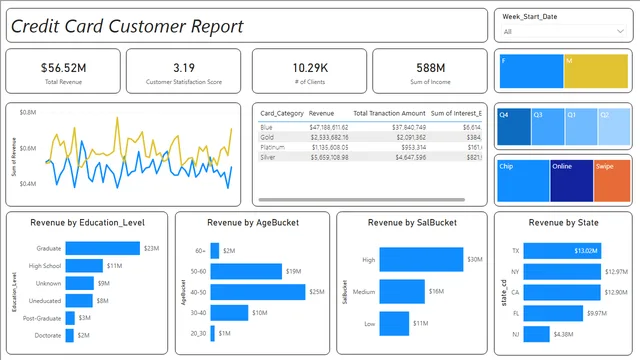640x360 pixels.
Task: Select the F gender tile
Action: coord(531,71)
